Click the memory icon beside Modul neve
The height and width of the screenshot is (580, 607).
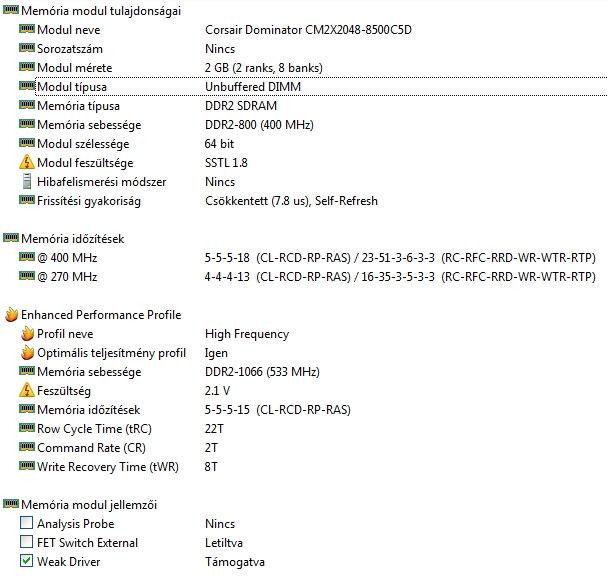click(27, 28)
